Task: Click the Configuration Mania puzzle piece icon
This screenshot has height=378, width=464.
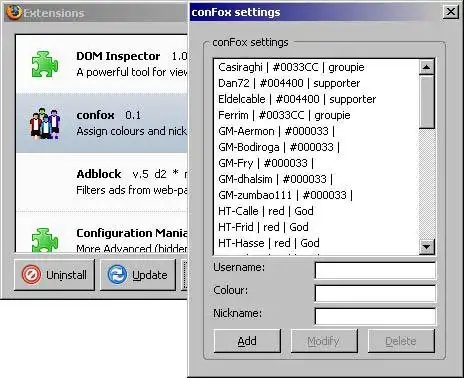Action: point(45,240)
